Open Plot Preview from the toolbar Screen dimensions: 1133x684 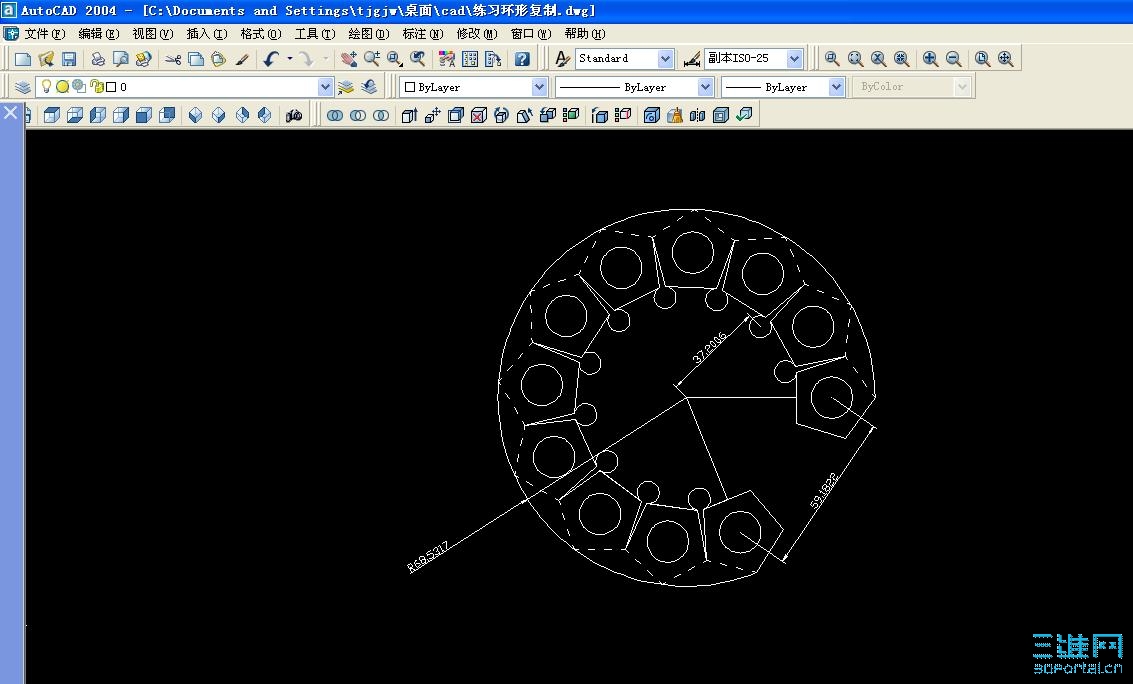(121, 59)
